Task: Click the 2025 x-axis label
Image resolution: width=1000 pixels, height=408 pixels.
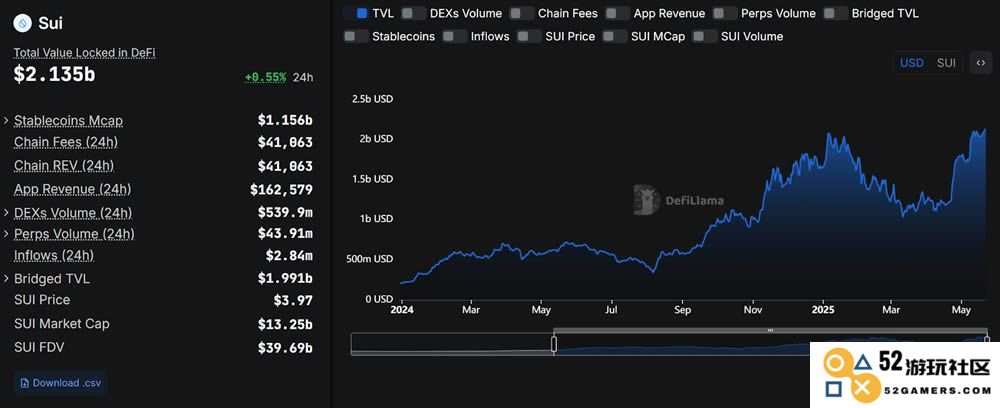Action: click(x=823, y=310)
